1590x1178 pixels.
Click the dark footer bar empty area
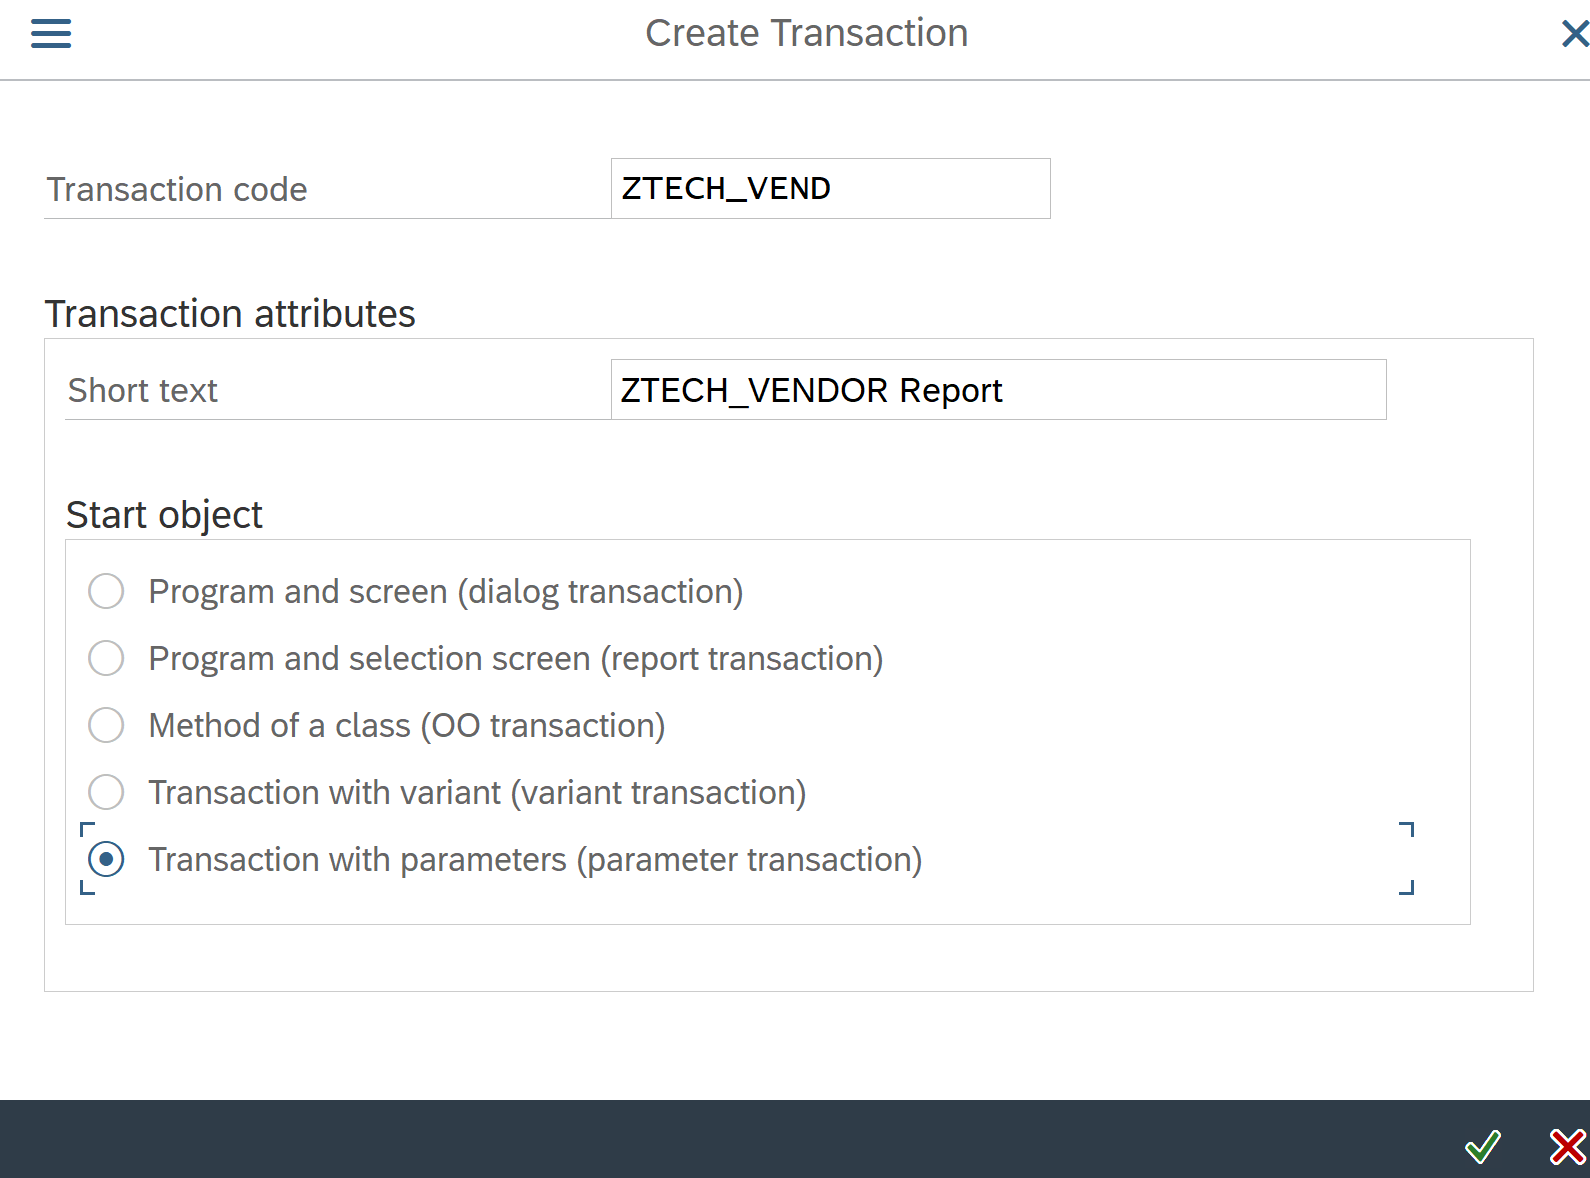[700, 1140]
